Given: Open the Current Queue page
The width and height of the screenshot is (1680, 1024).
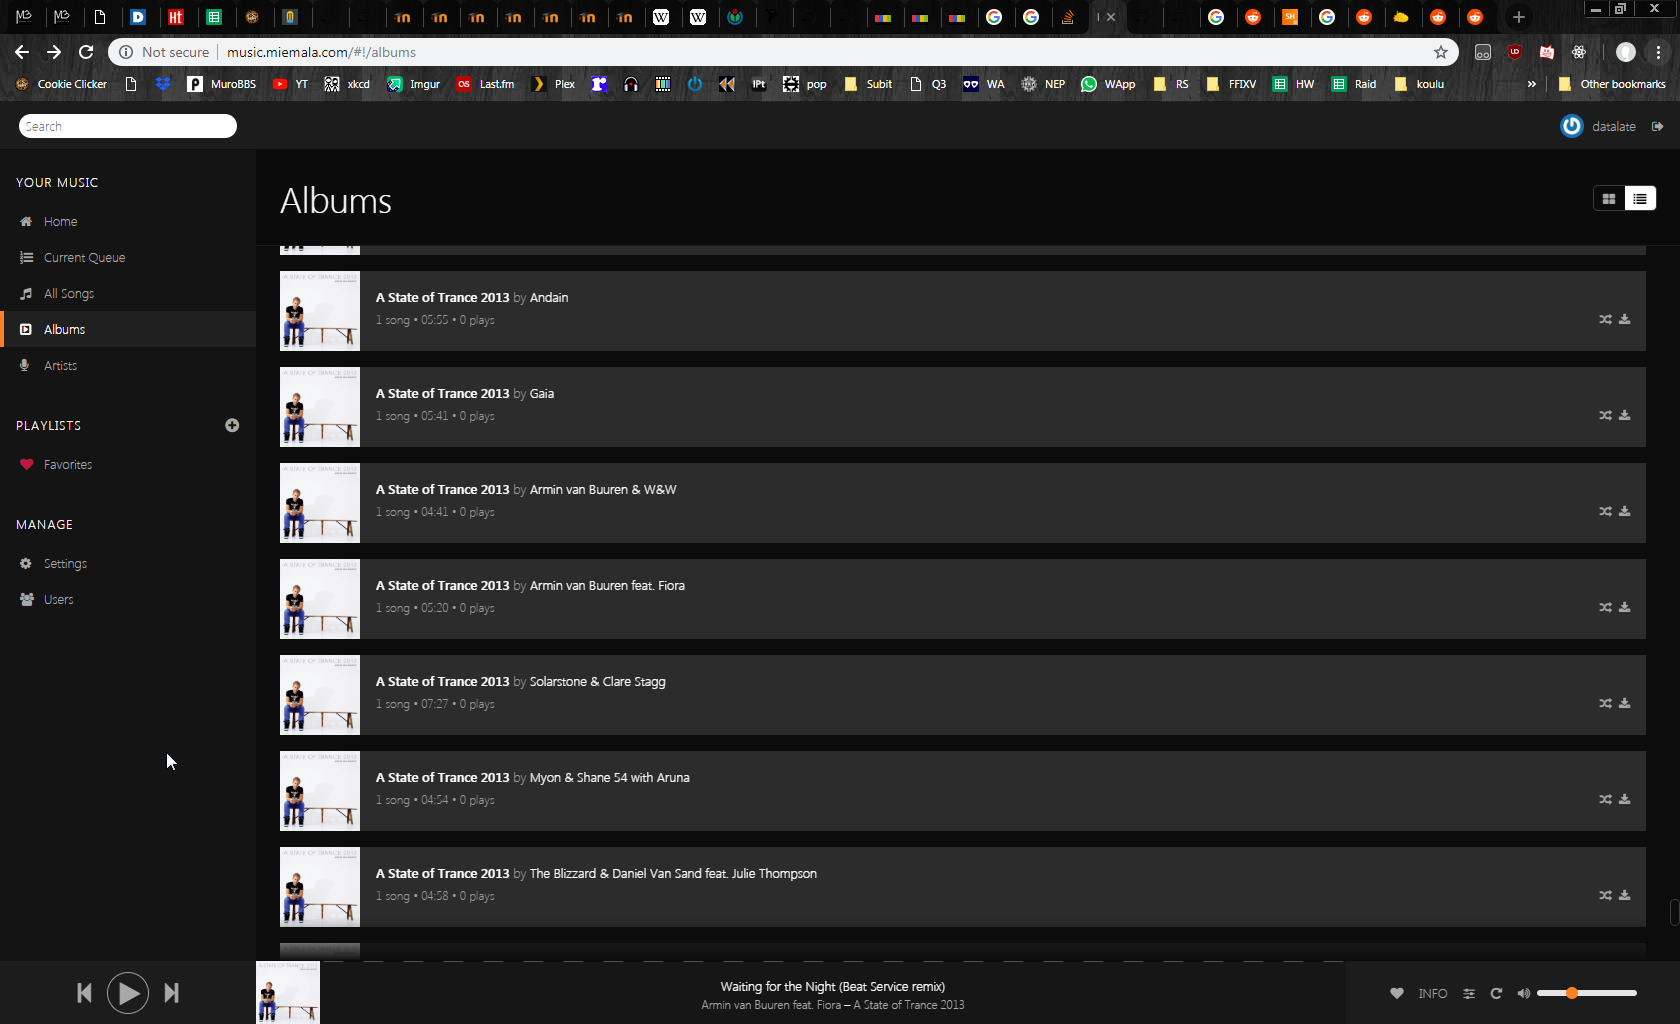Looking at the screenshot, I should pyautogui.click(x=84, y=258).
